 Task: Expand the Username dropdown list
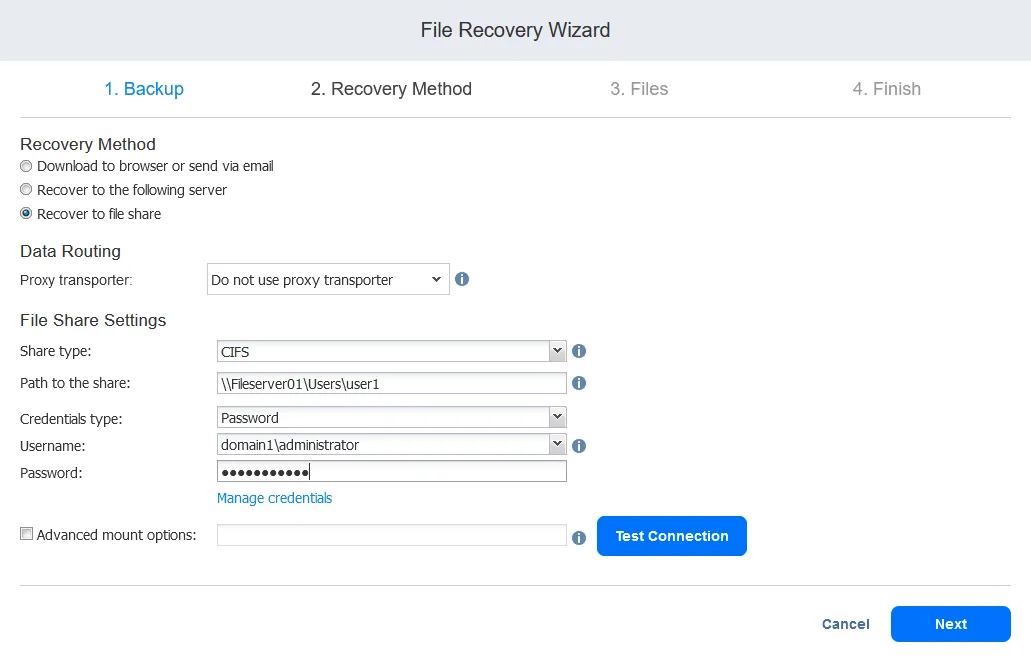(557, 445)
